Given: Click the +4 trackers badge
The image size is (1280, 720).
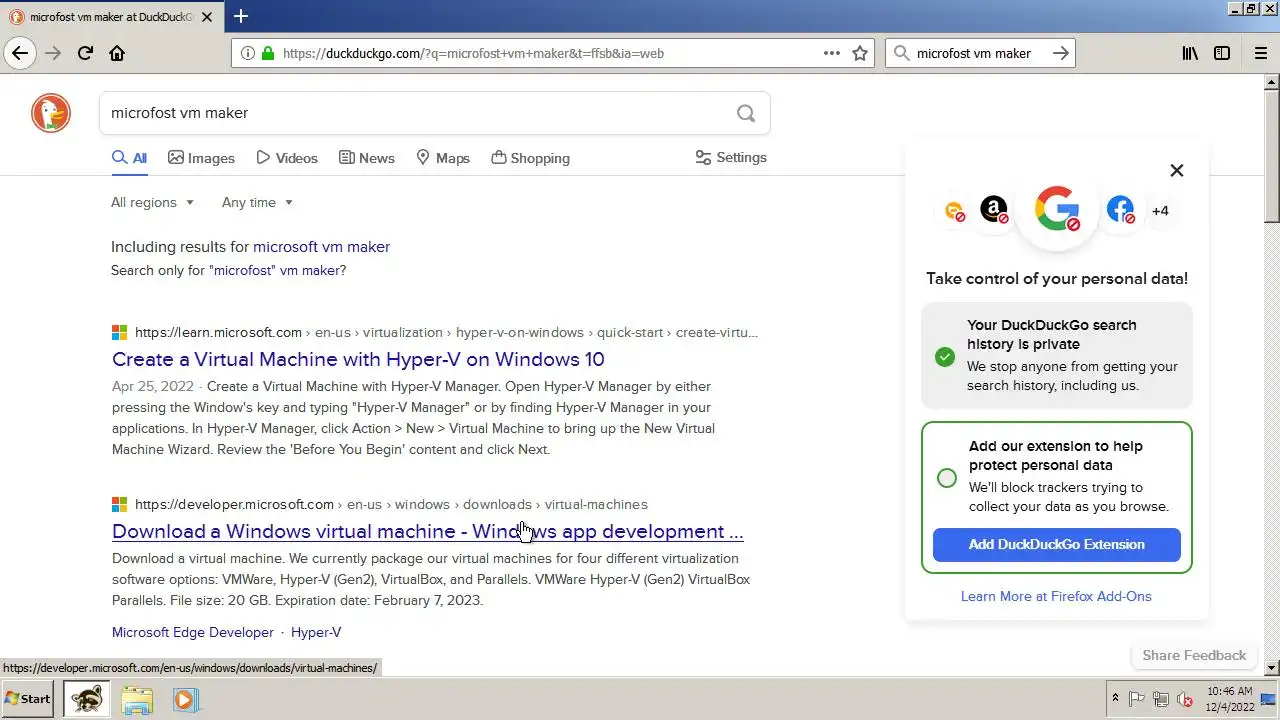Looking at the screenshot, I should coord(1160,211).
